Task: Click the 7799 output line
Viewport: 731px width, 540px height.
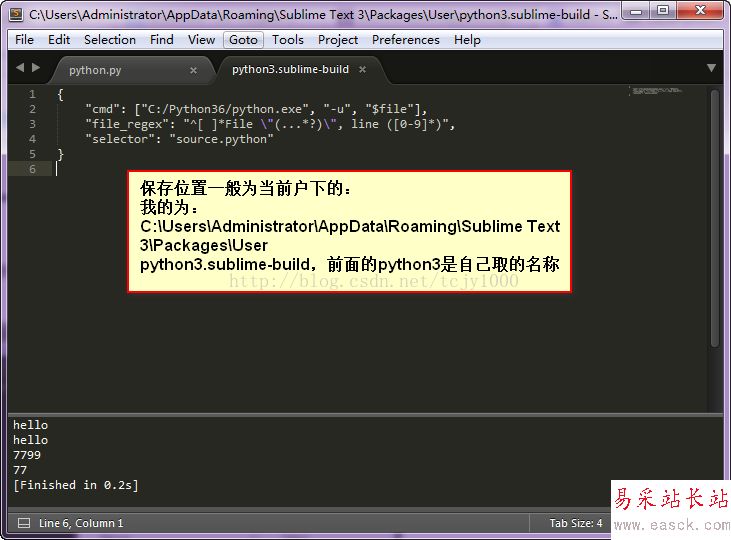Action: pos(27,455)
